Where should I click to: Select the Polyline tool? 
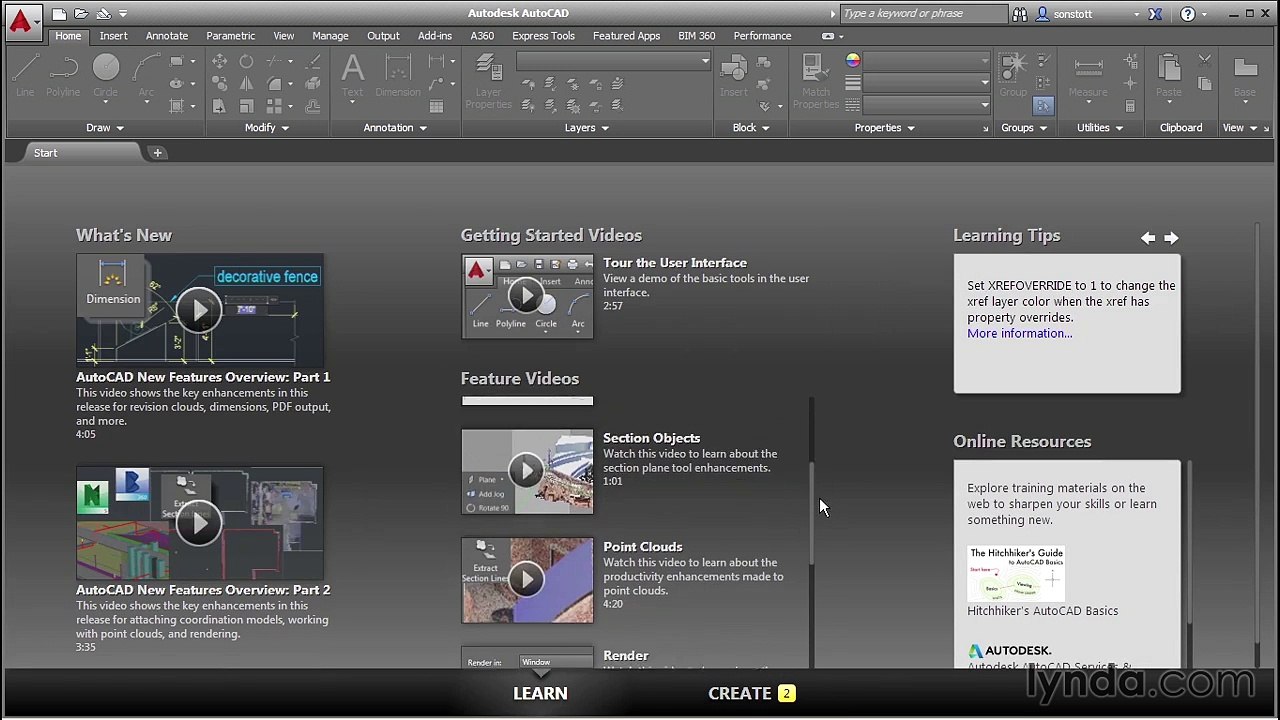pyautogui.click(x=62, y=76)
